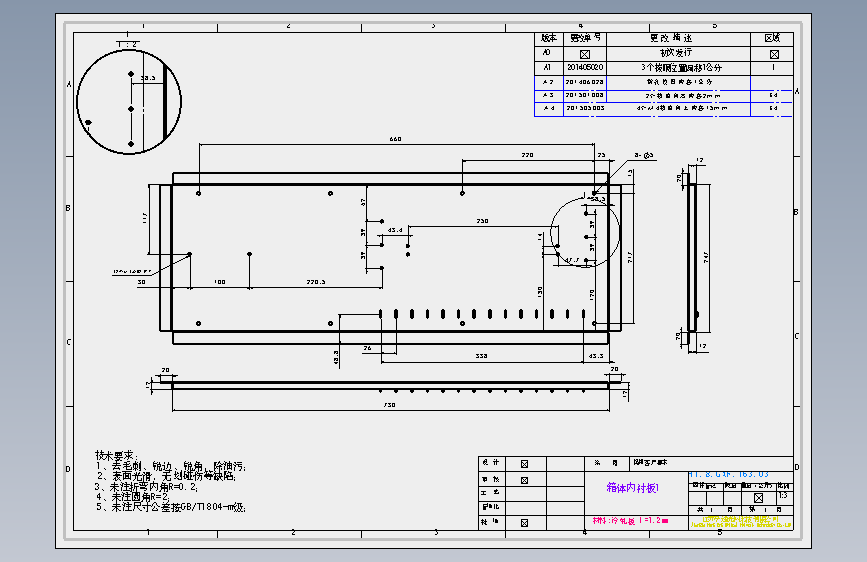867x562 pixels.
Task: Click the 76 dimension near the slots
Action: point(367,348)
